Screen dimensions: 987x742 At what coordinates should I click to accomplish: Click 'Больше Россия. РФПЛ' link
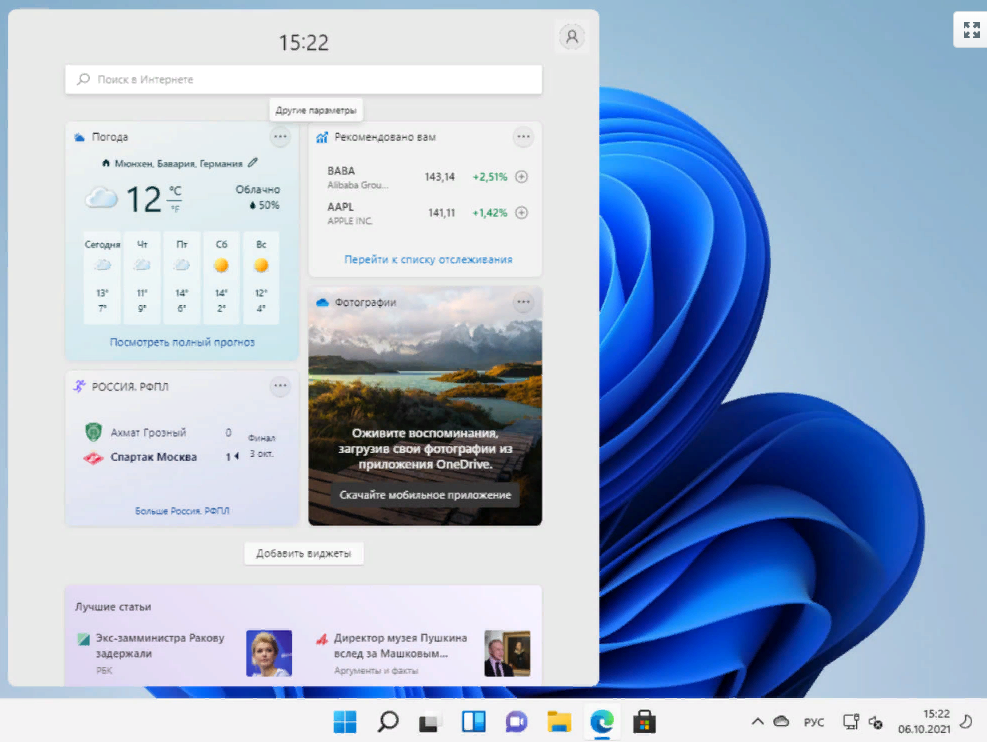click(x=182, y=510)
